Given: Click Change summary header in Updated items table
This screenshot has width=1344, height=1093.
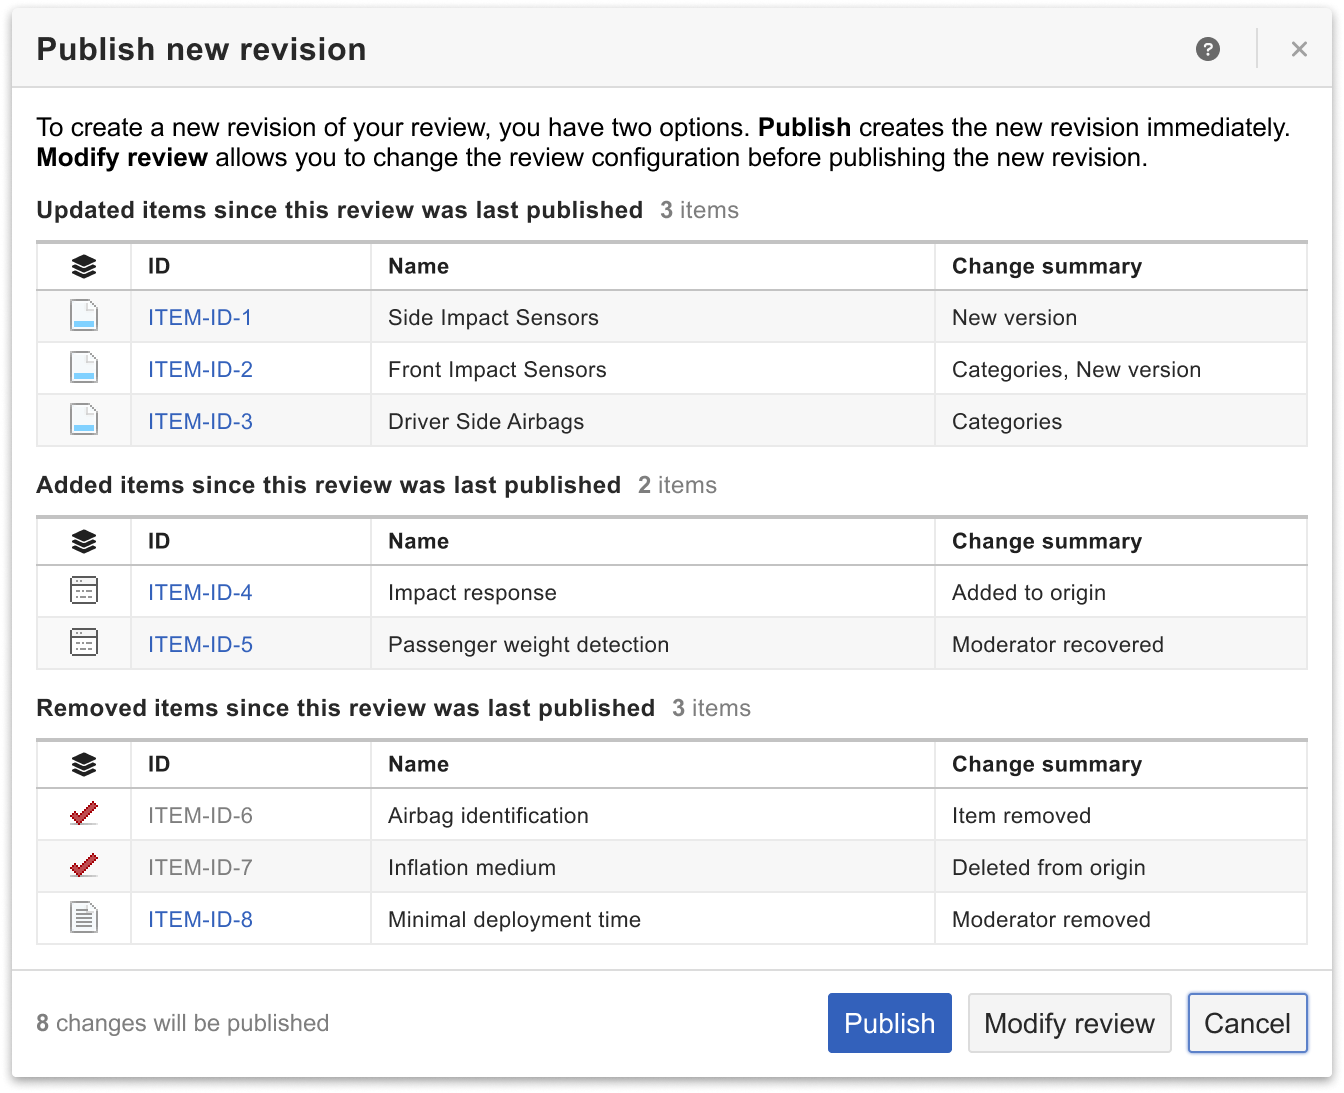Looking at the screenshot, I should 1046,266.
